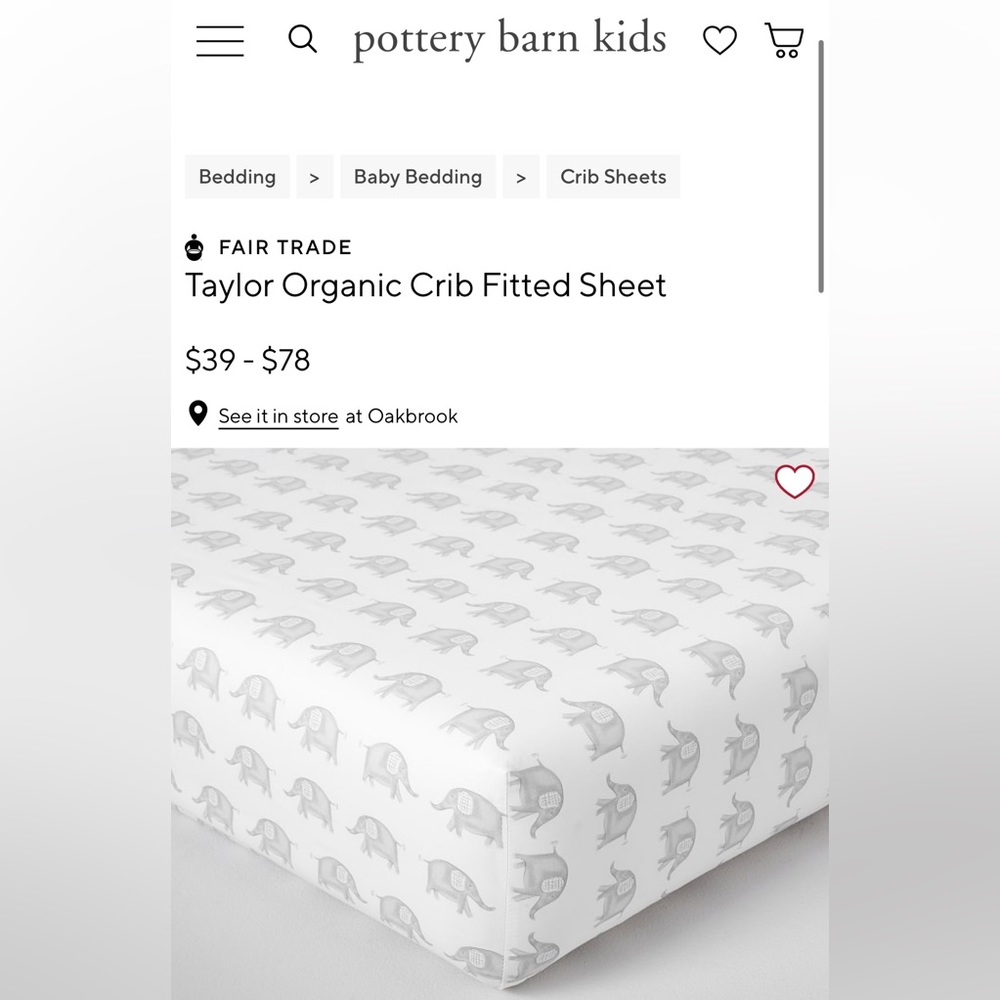The width and height of the screenshot is (1000, 1000).
Task: Click the Taylor Organic Crib Fitted Sheet title
Action: pos(426,286)
